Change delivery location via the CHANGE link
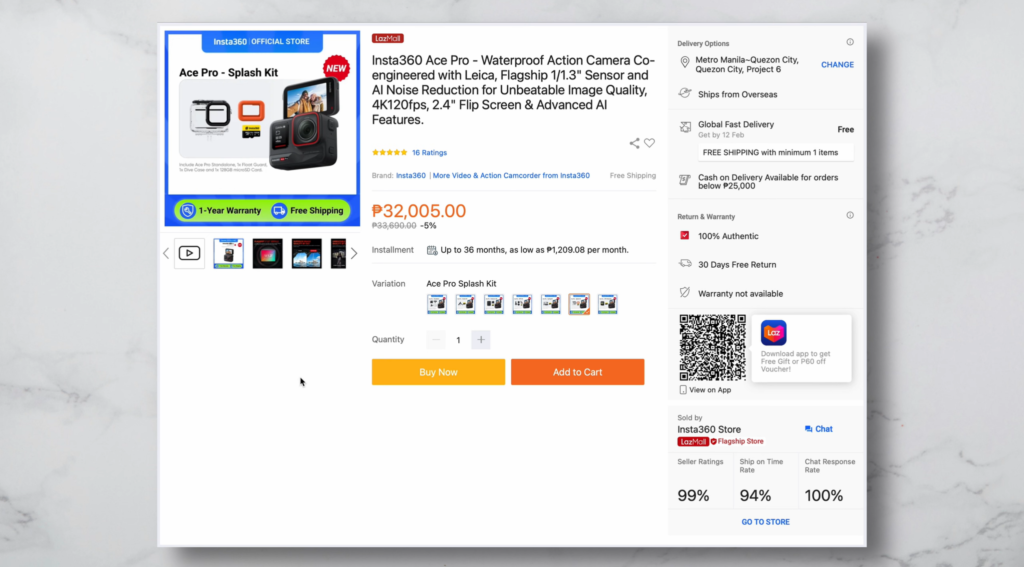Viewport: 1024px width, 567px height. point(837,65)
